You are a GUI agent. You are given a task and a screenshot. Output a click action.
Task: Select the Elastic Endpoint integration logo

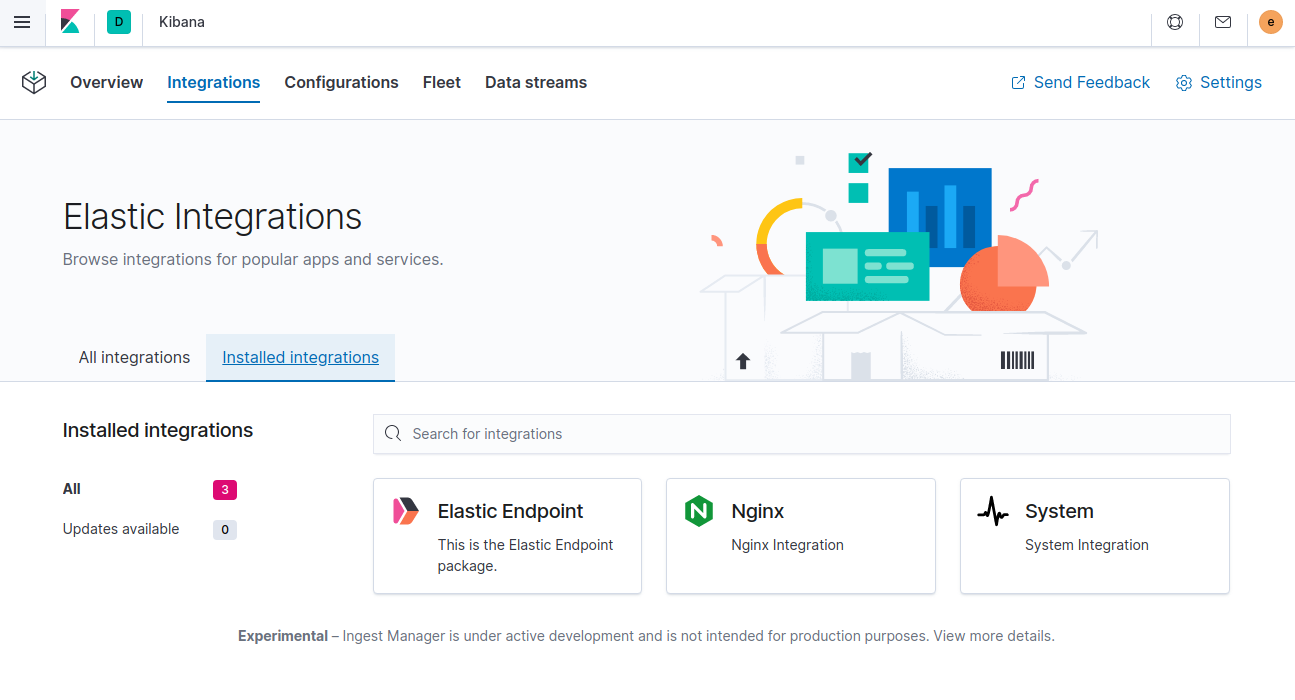tap(406, 510)
